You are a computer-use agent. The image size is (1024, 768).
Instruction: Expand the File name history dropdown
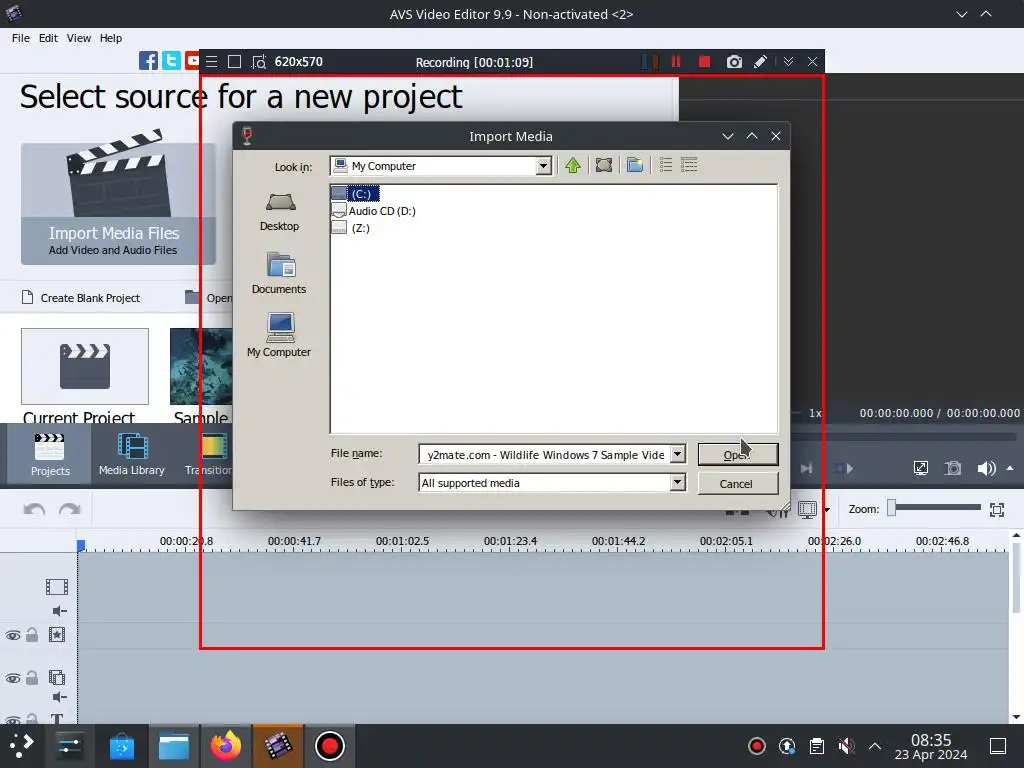click(x=678, y=454)
